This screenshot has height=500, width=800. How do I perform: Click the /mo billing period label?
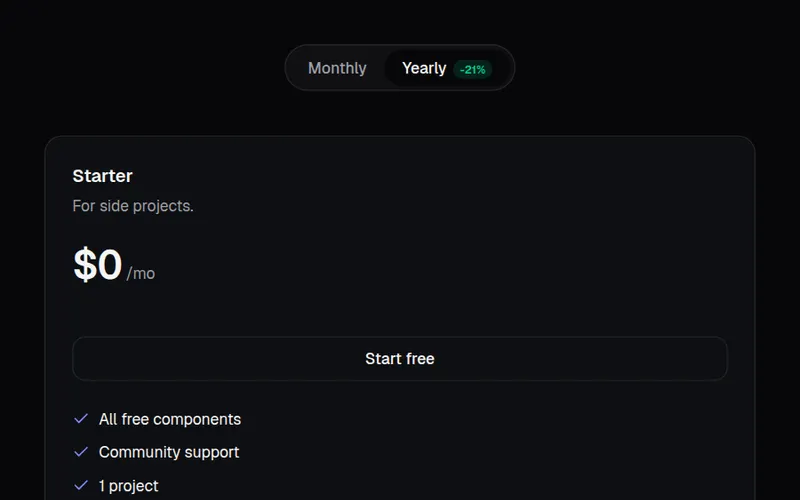[141, 273]
